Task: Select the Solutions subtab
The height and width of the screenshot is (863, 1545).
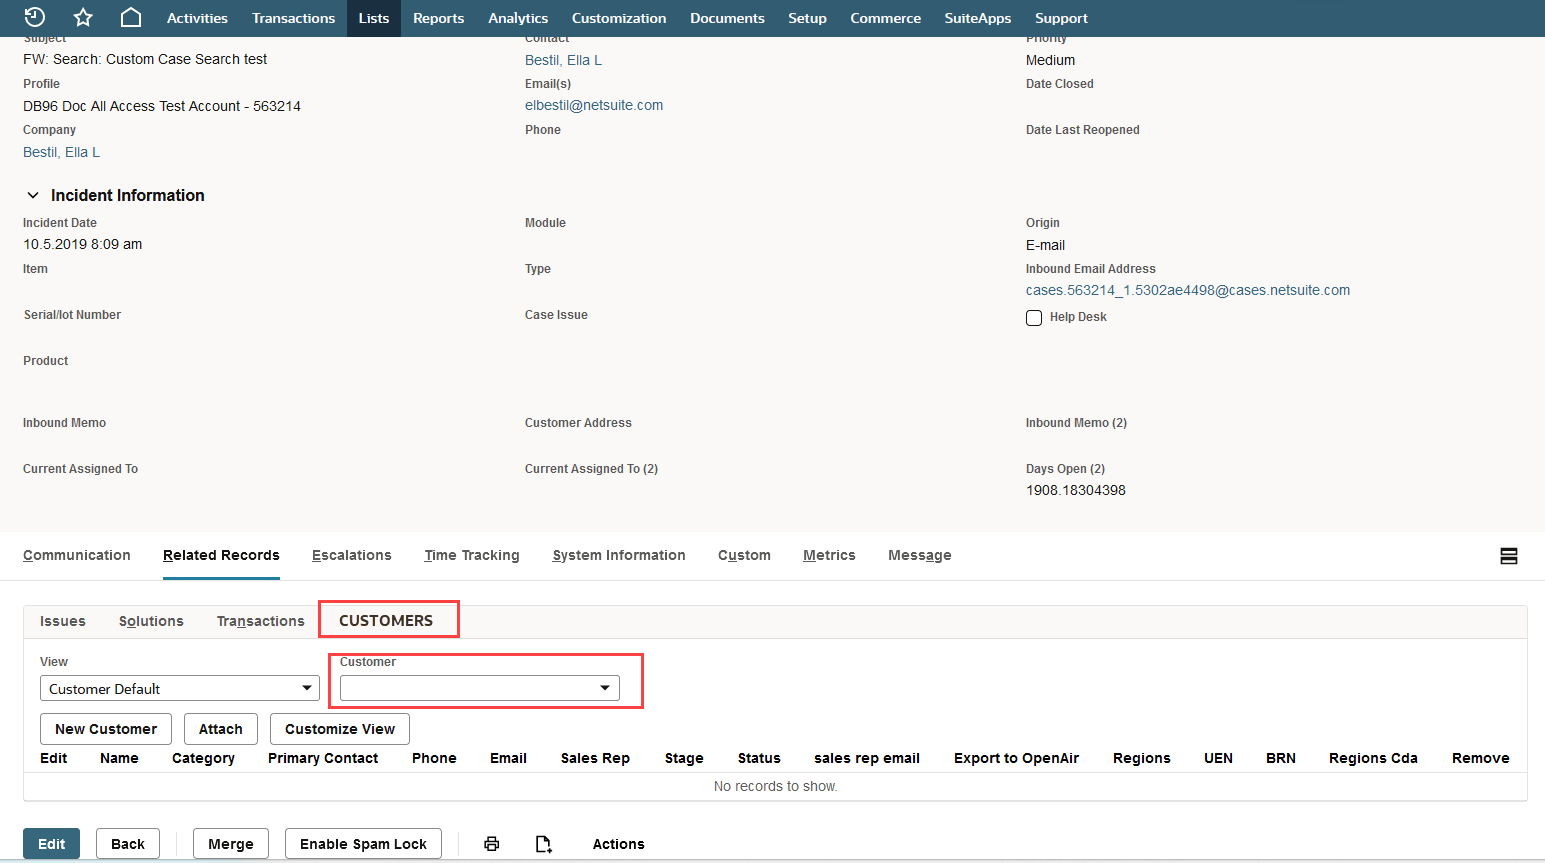Action: [151, 621]
